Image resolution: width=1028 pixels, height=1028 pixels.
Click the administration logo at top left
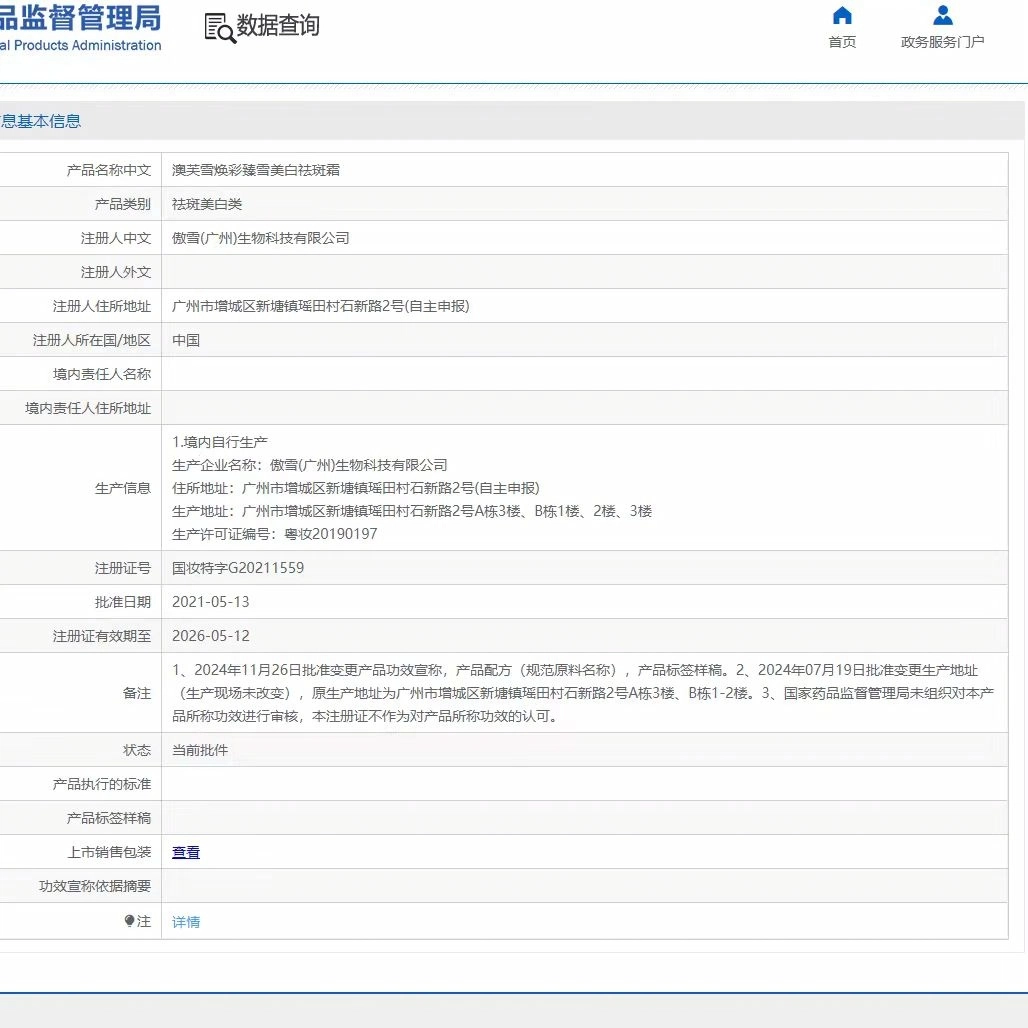[80, 28]
